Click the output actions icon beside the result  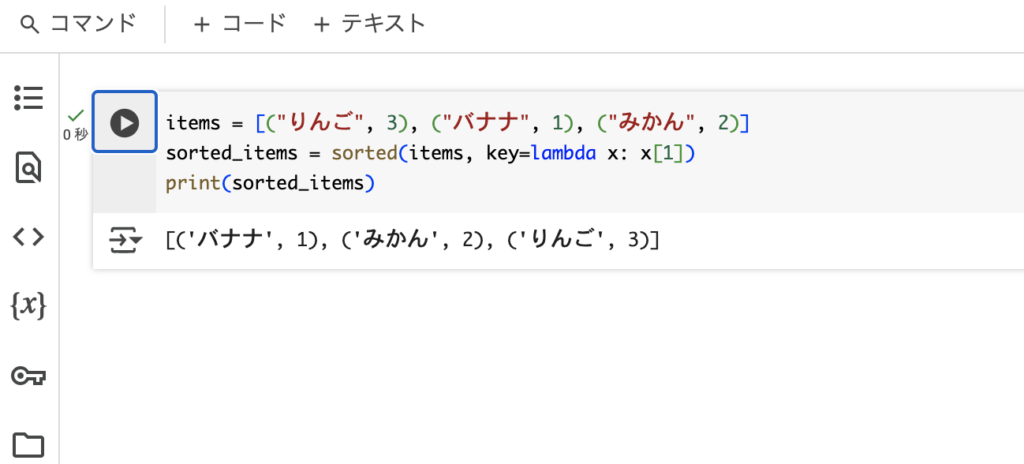125,240
